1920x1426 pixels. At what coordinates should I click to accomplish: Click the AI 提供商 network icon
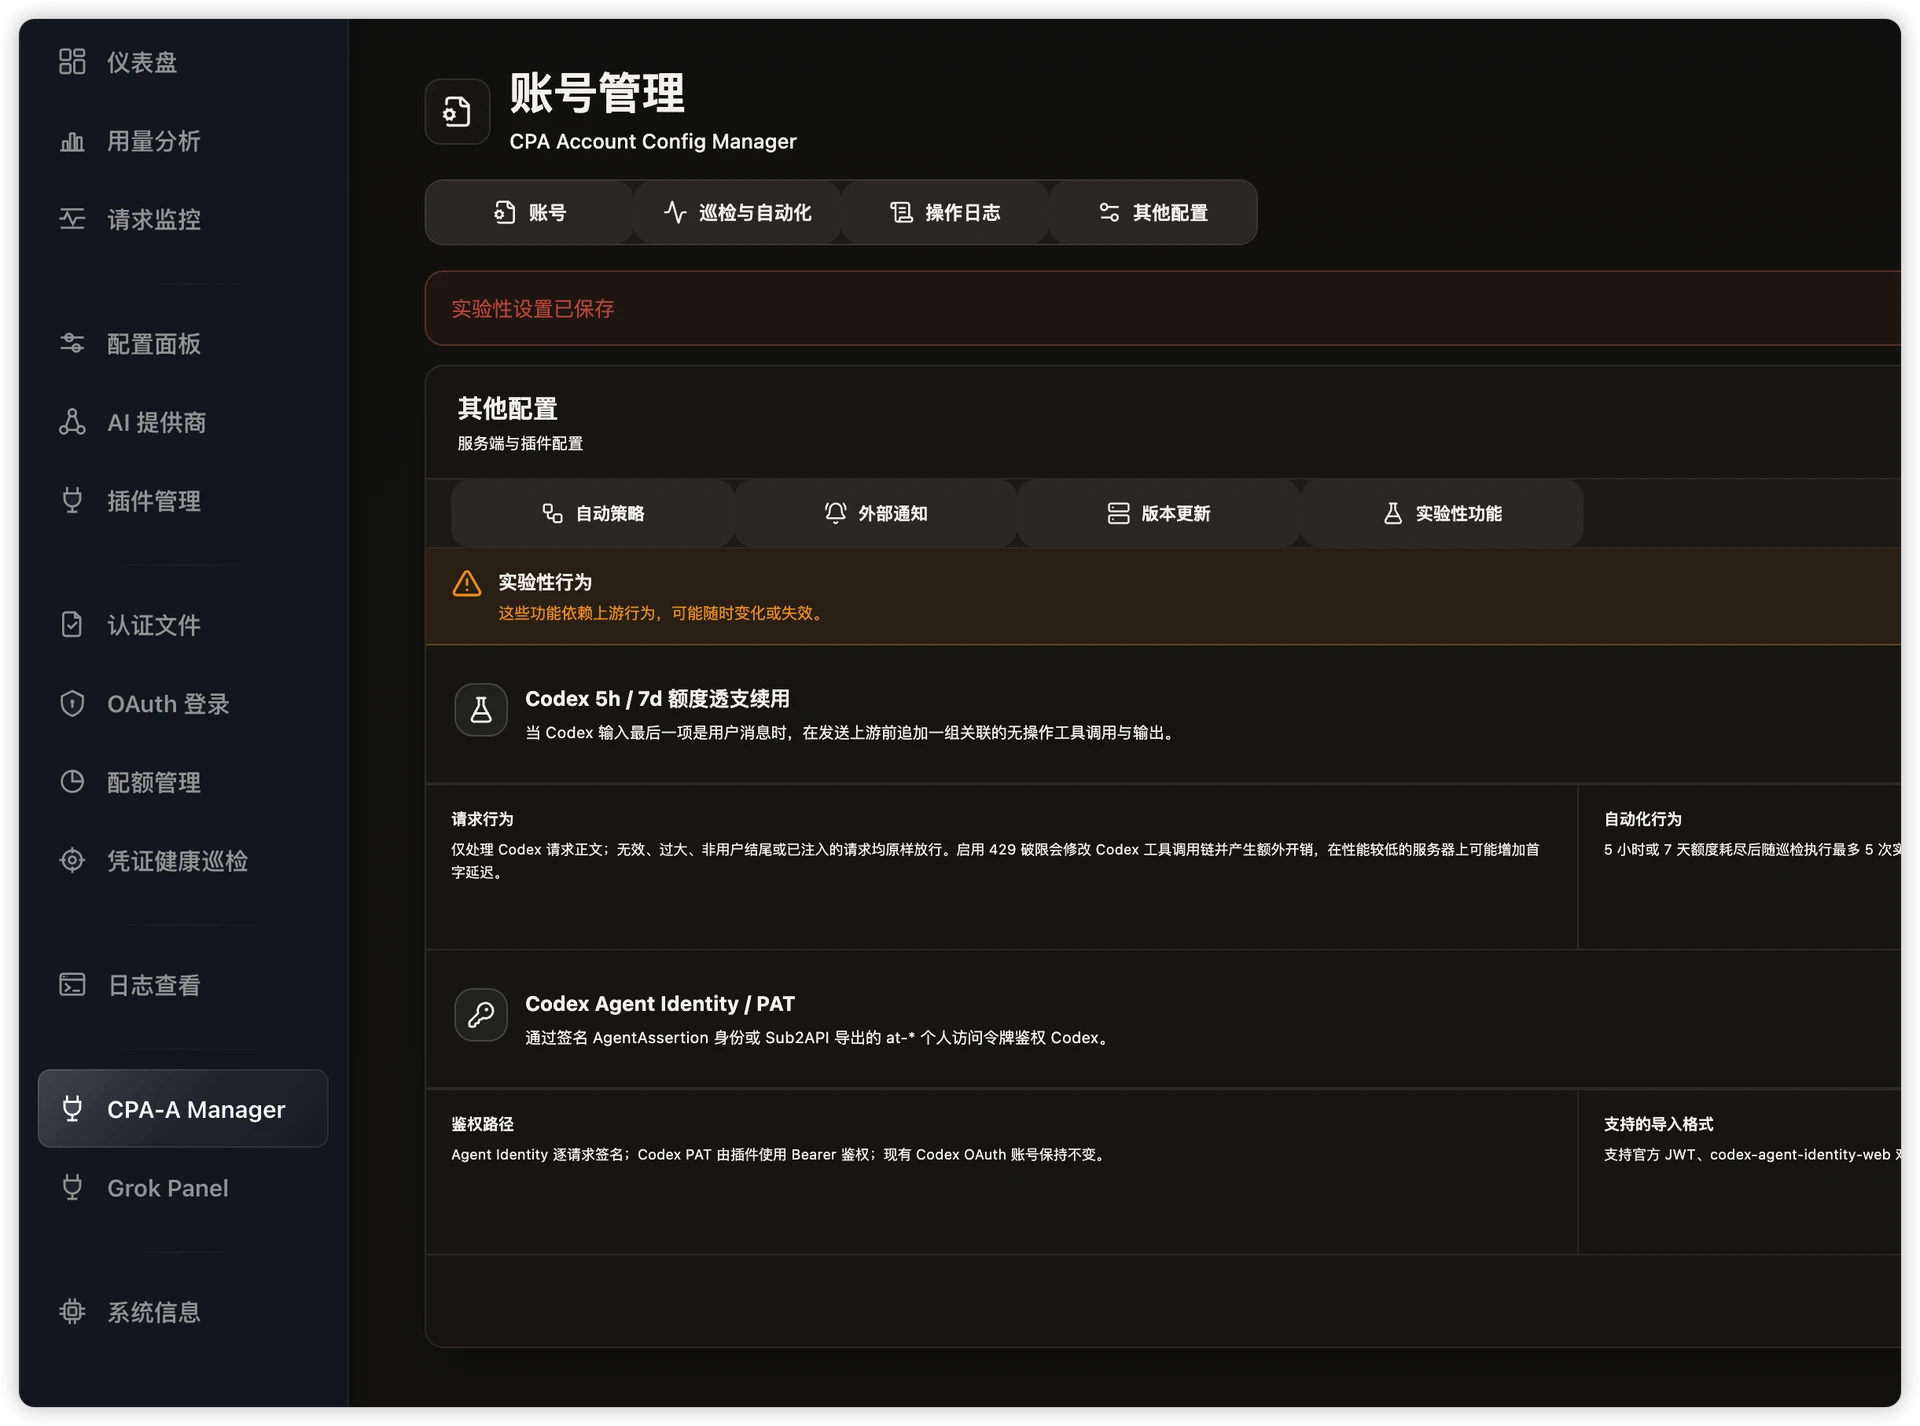[x=72, y=422]
